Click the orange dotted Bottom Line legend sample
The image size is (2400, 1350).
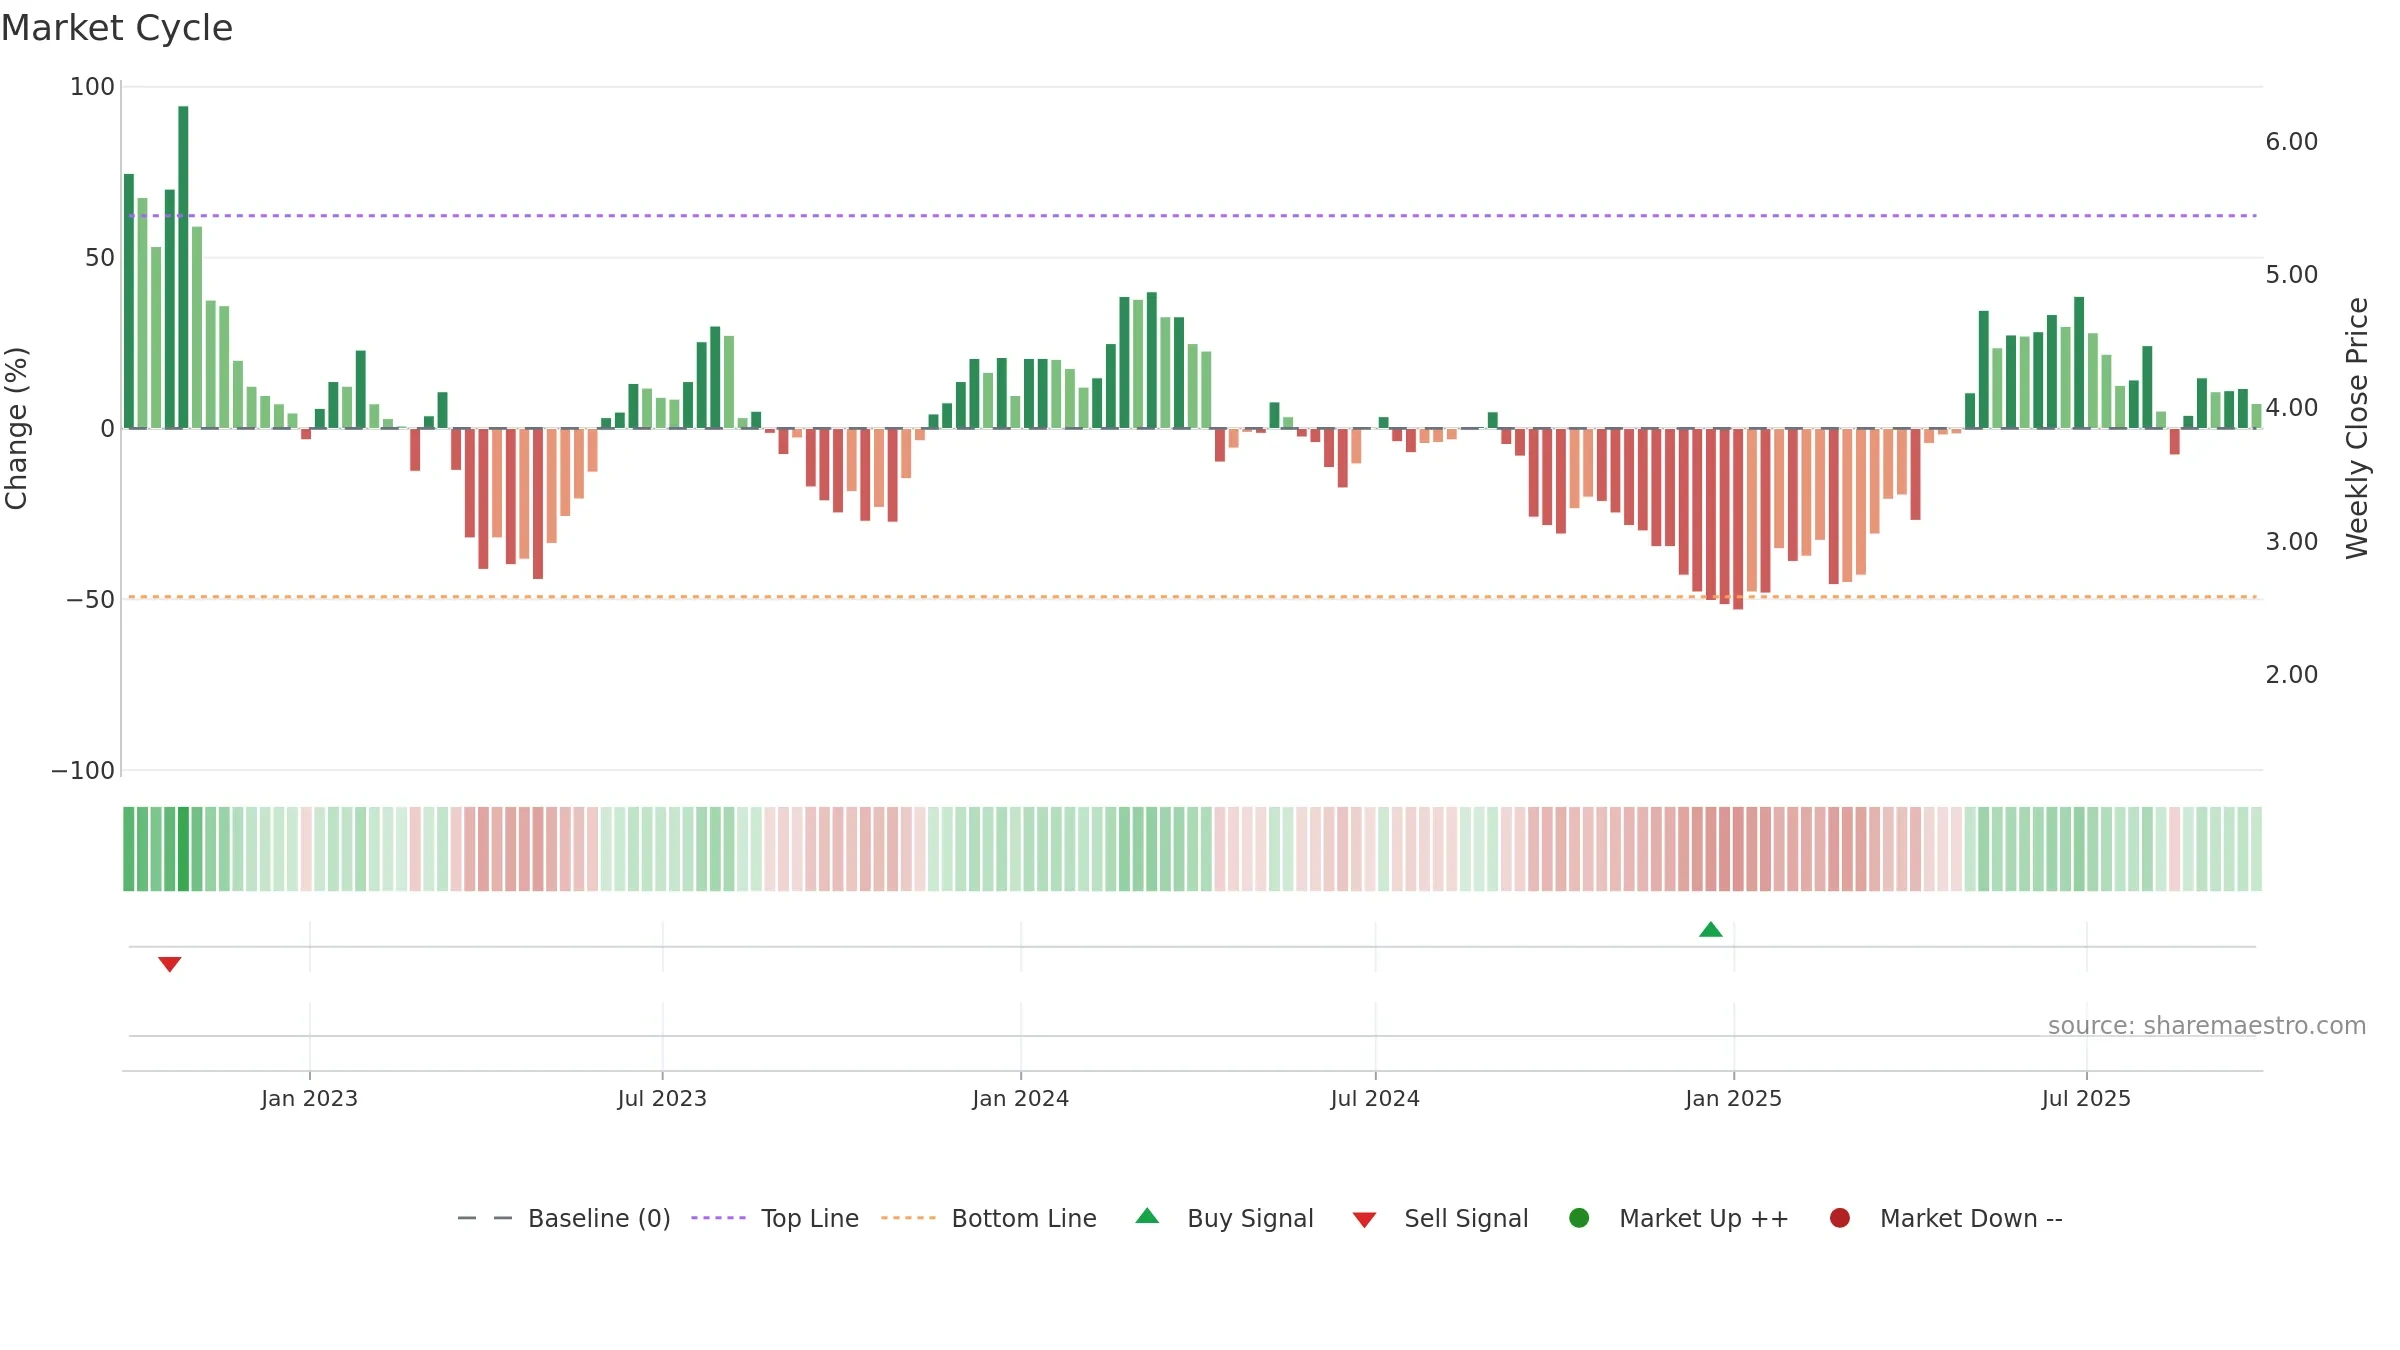point(908,1218)
